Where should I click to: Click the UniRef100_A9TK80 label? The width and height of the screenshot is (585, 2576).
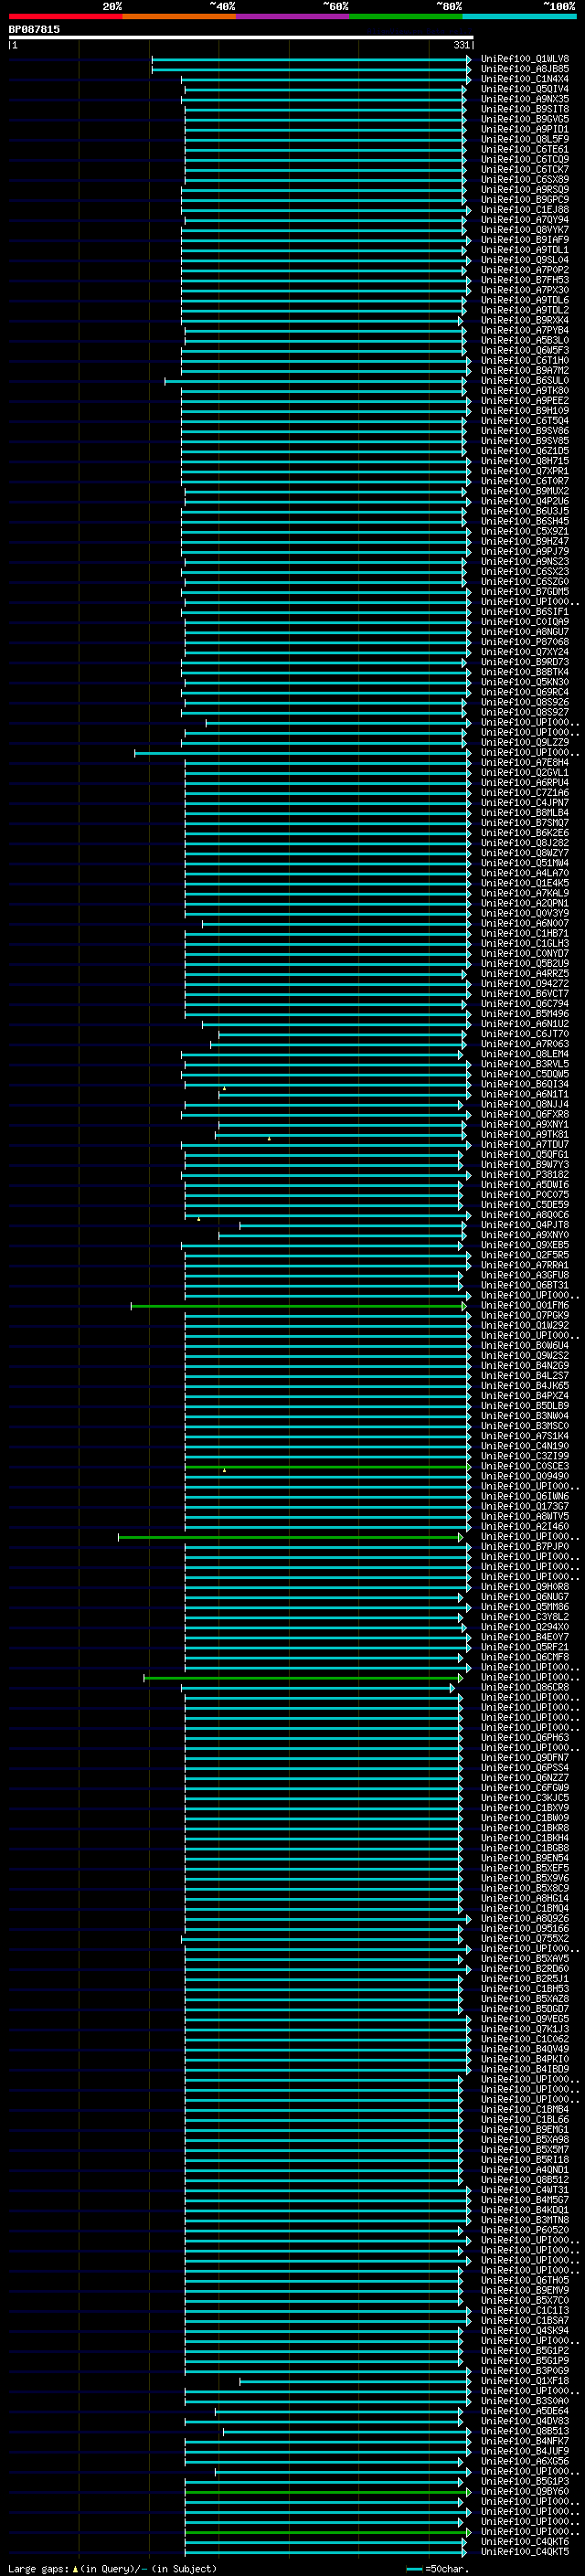tap(524, 390)
